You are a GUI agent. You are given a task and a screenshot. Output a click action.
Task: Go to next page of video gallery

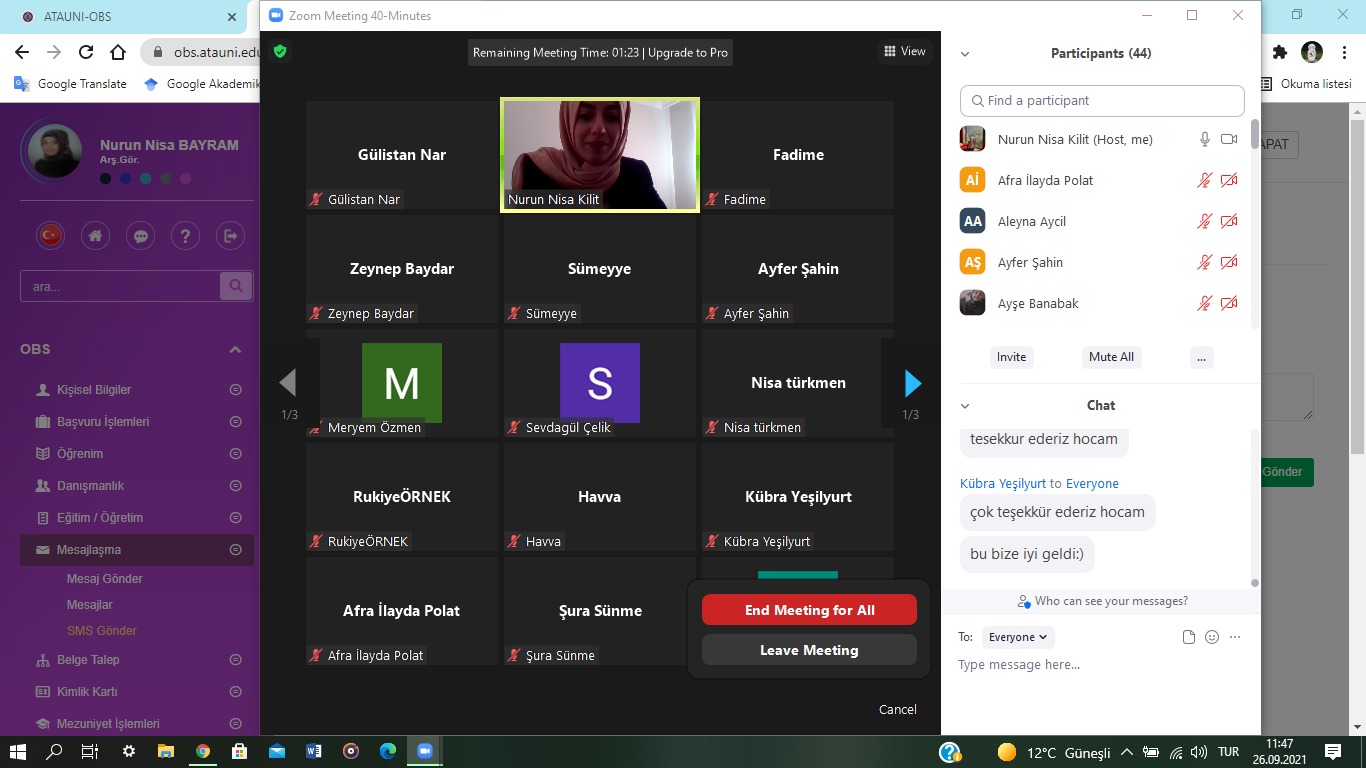[912, 383]
